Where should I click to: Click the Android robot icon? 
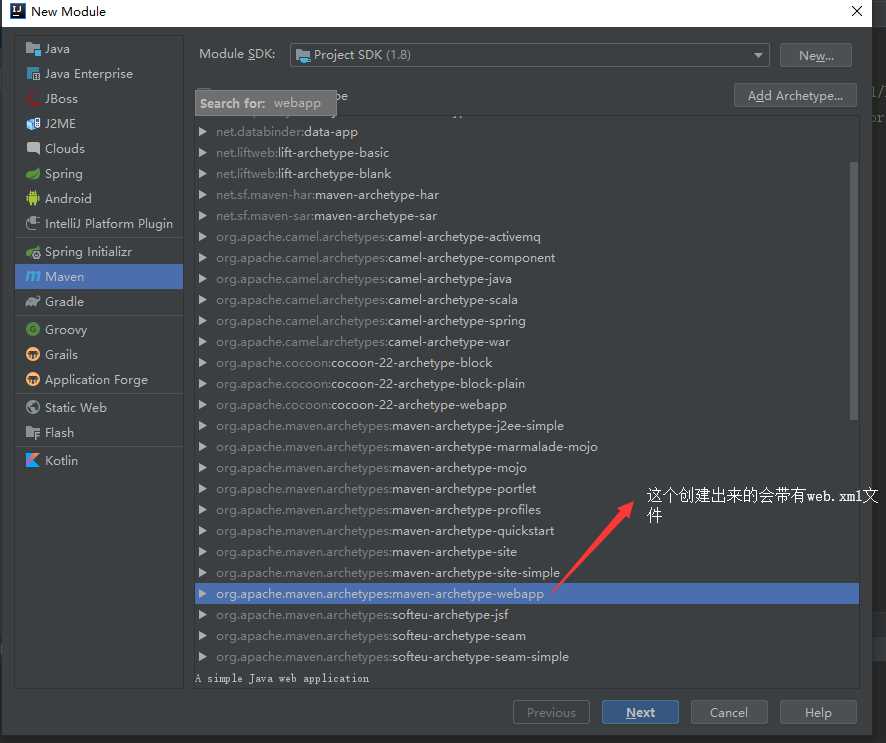click(33, 198)
